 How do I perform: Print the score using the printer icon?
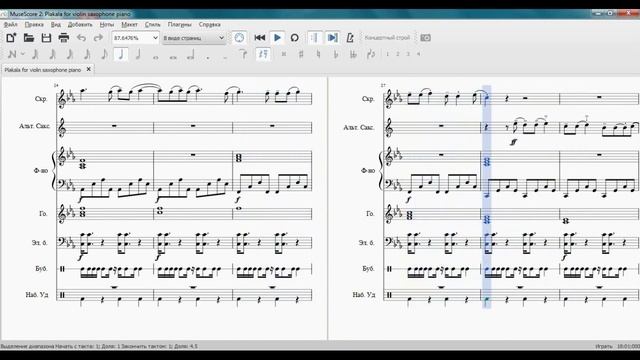tap(64, 38)
